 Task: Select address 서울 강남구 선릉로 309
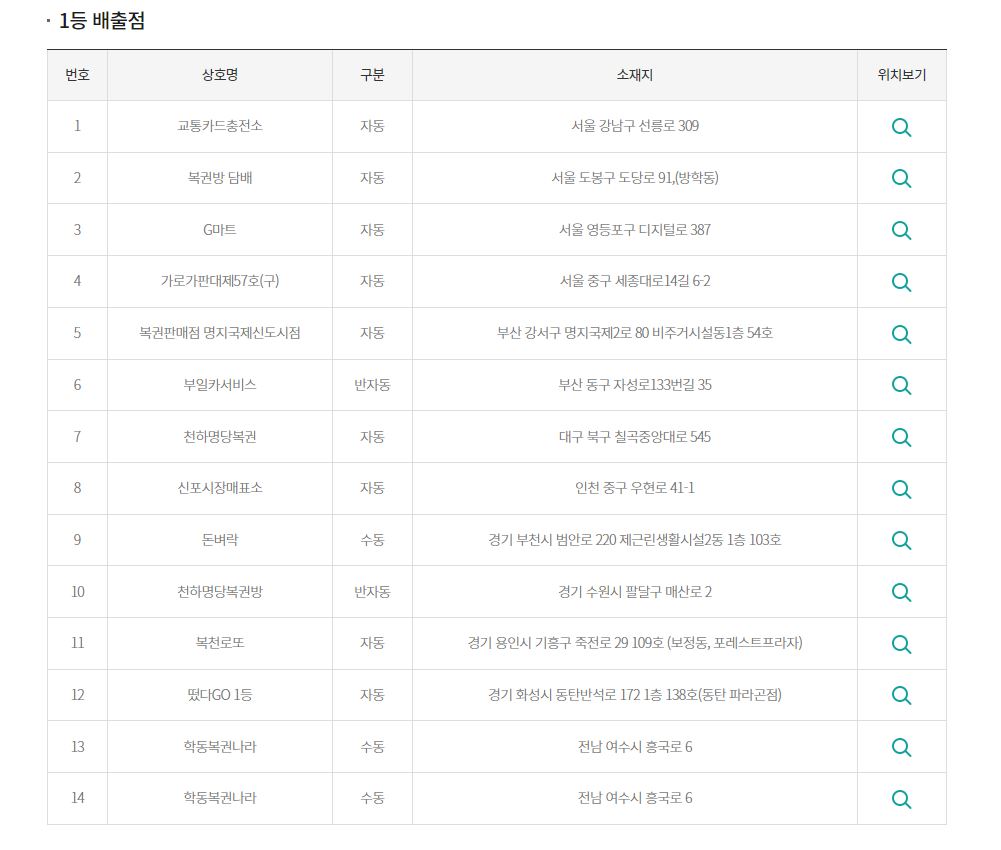click(x=635, y=126)
